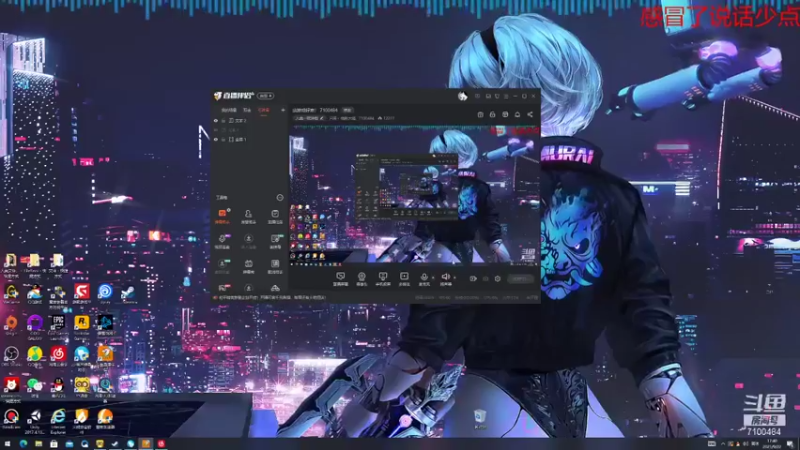Expand speaker options arrow beside speaker icon

coord(455,278)
